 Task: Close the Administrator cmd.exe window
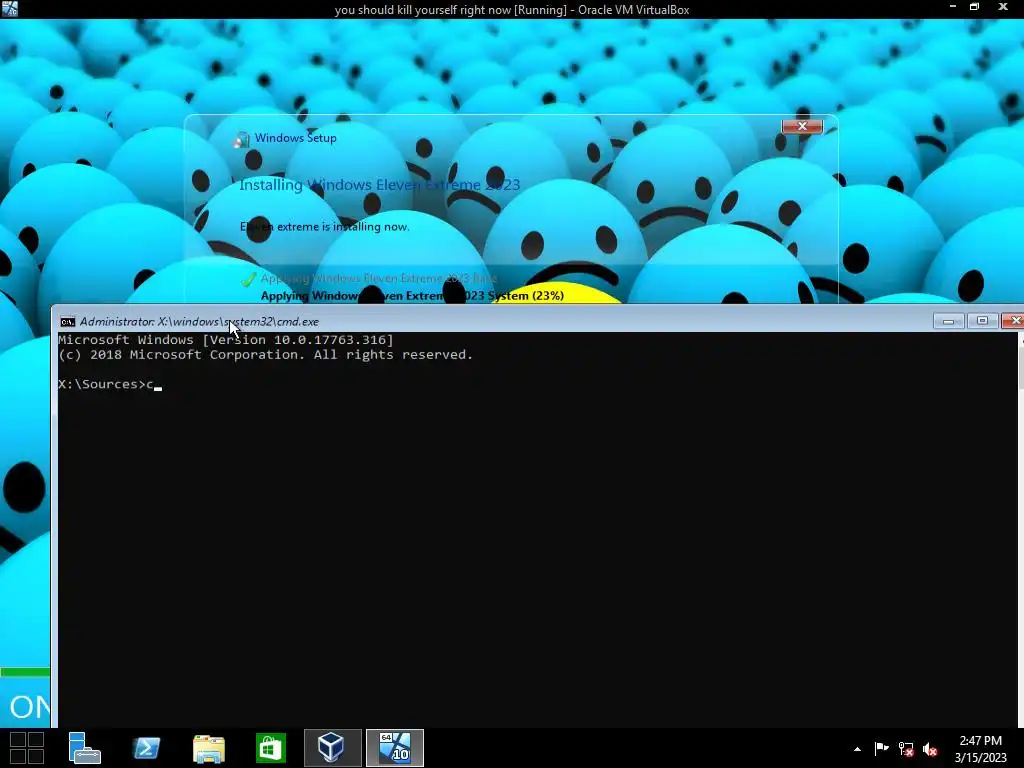tap(1013, 321)
